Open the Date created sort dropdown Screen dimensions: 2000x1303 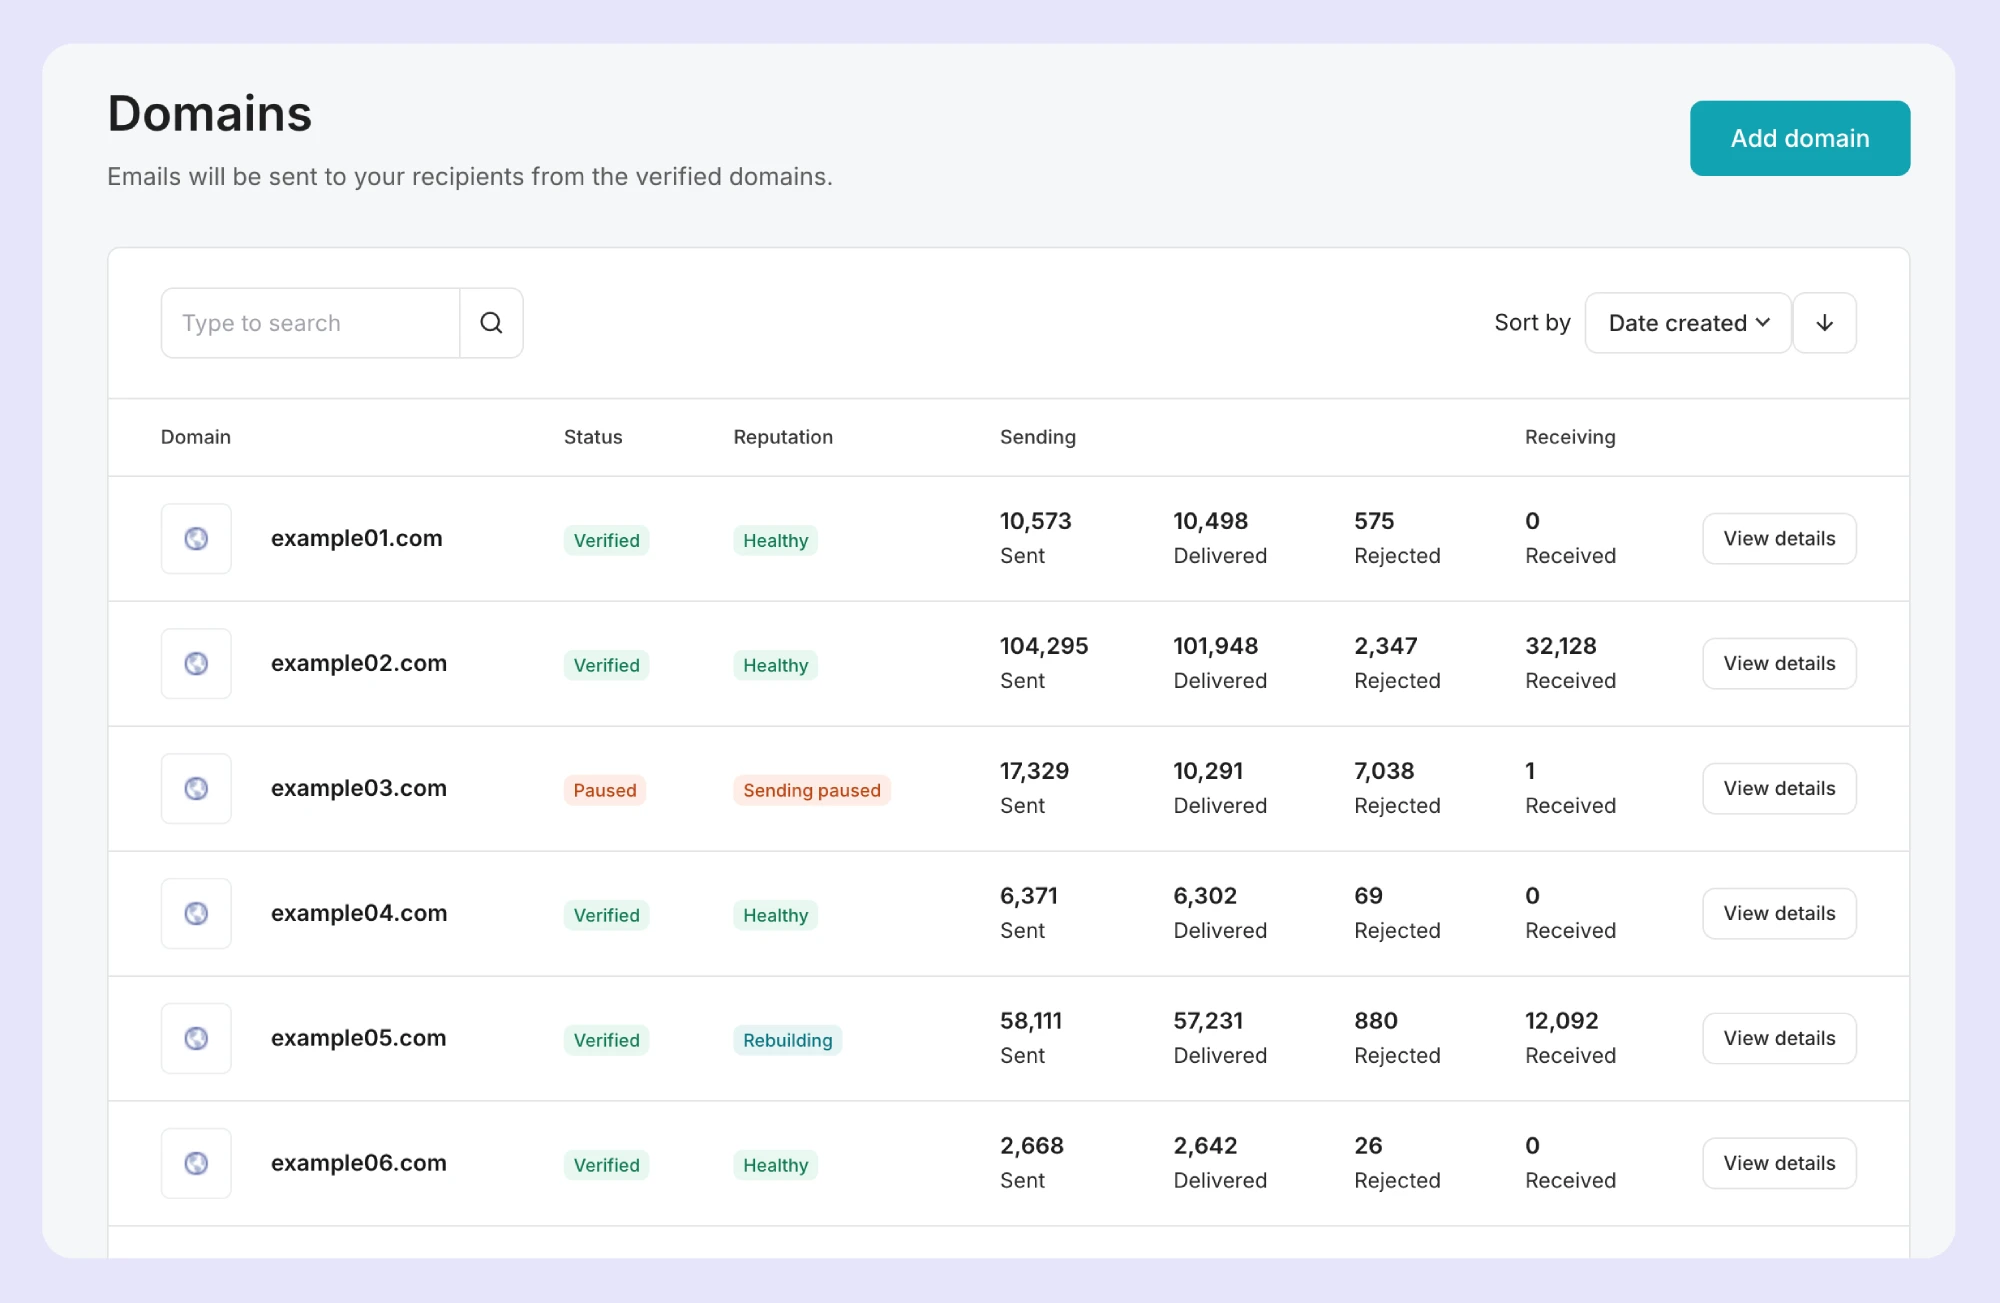click(1688, 323)
